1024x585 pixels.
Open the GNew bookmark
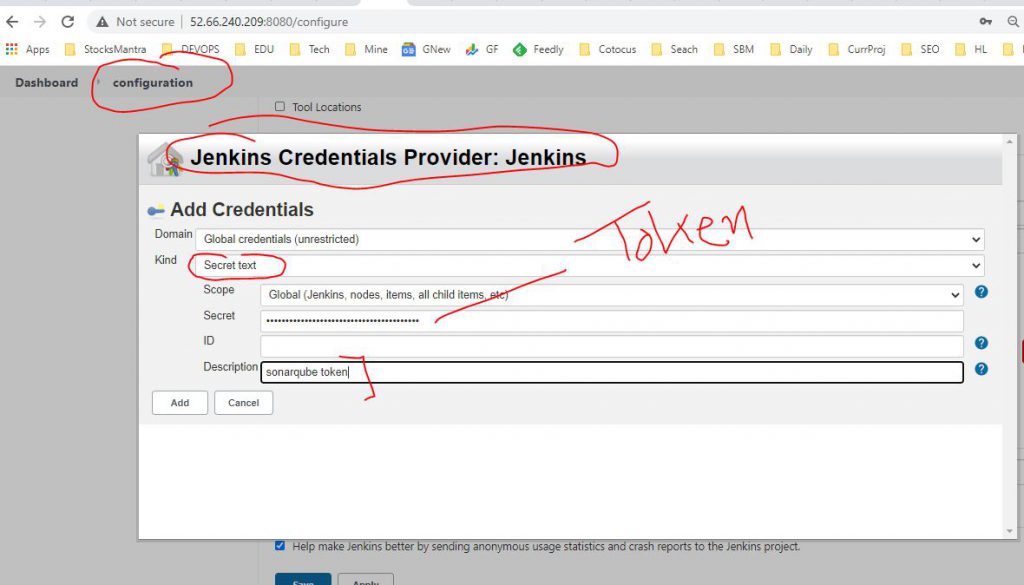[x=426, y=49]
